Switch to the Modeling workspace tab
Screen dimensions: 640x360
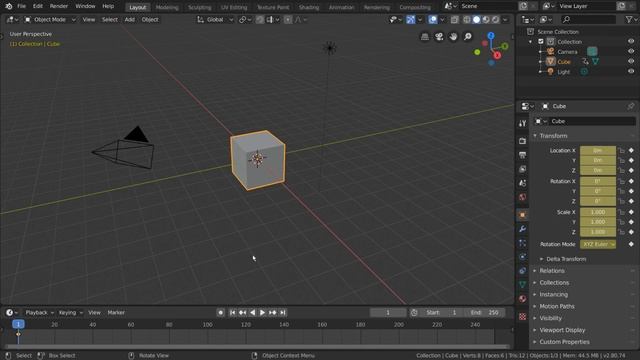167,7
